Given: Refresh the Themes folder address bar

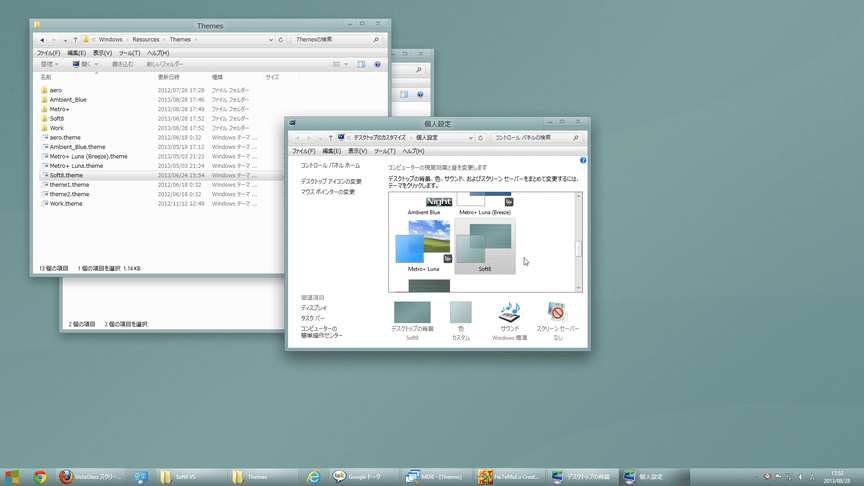Looking at the screenshot, I should click(280, 40).
